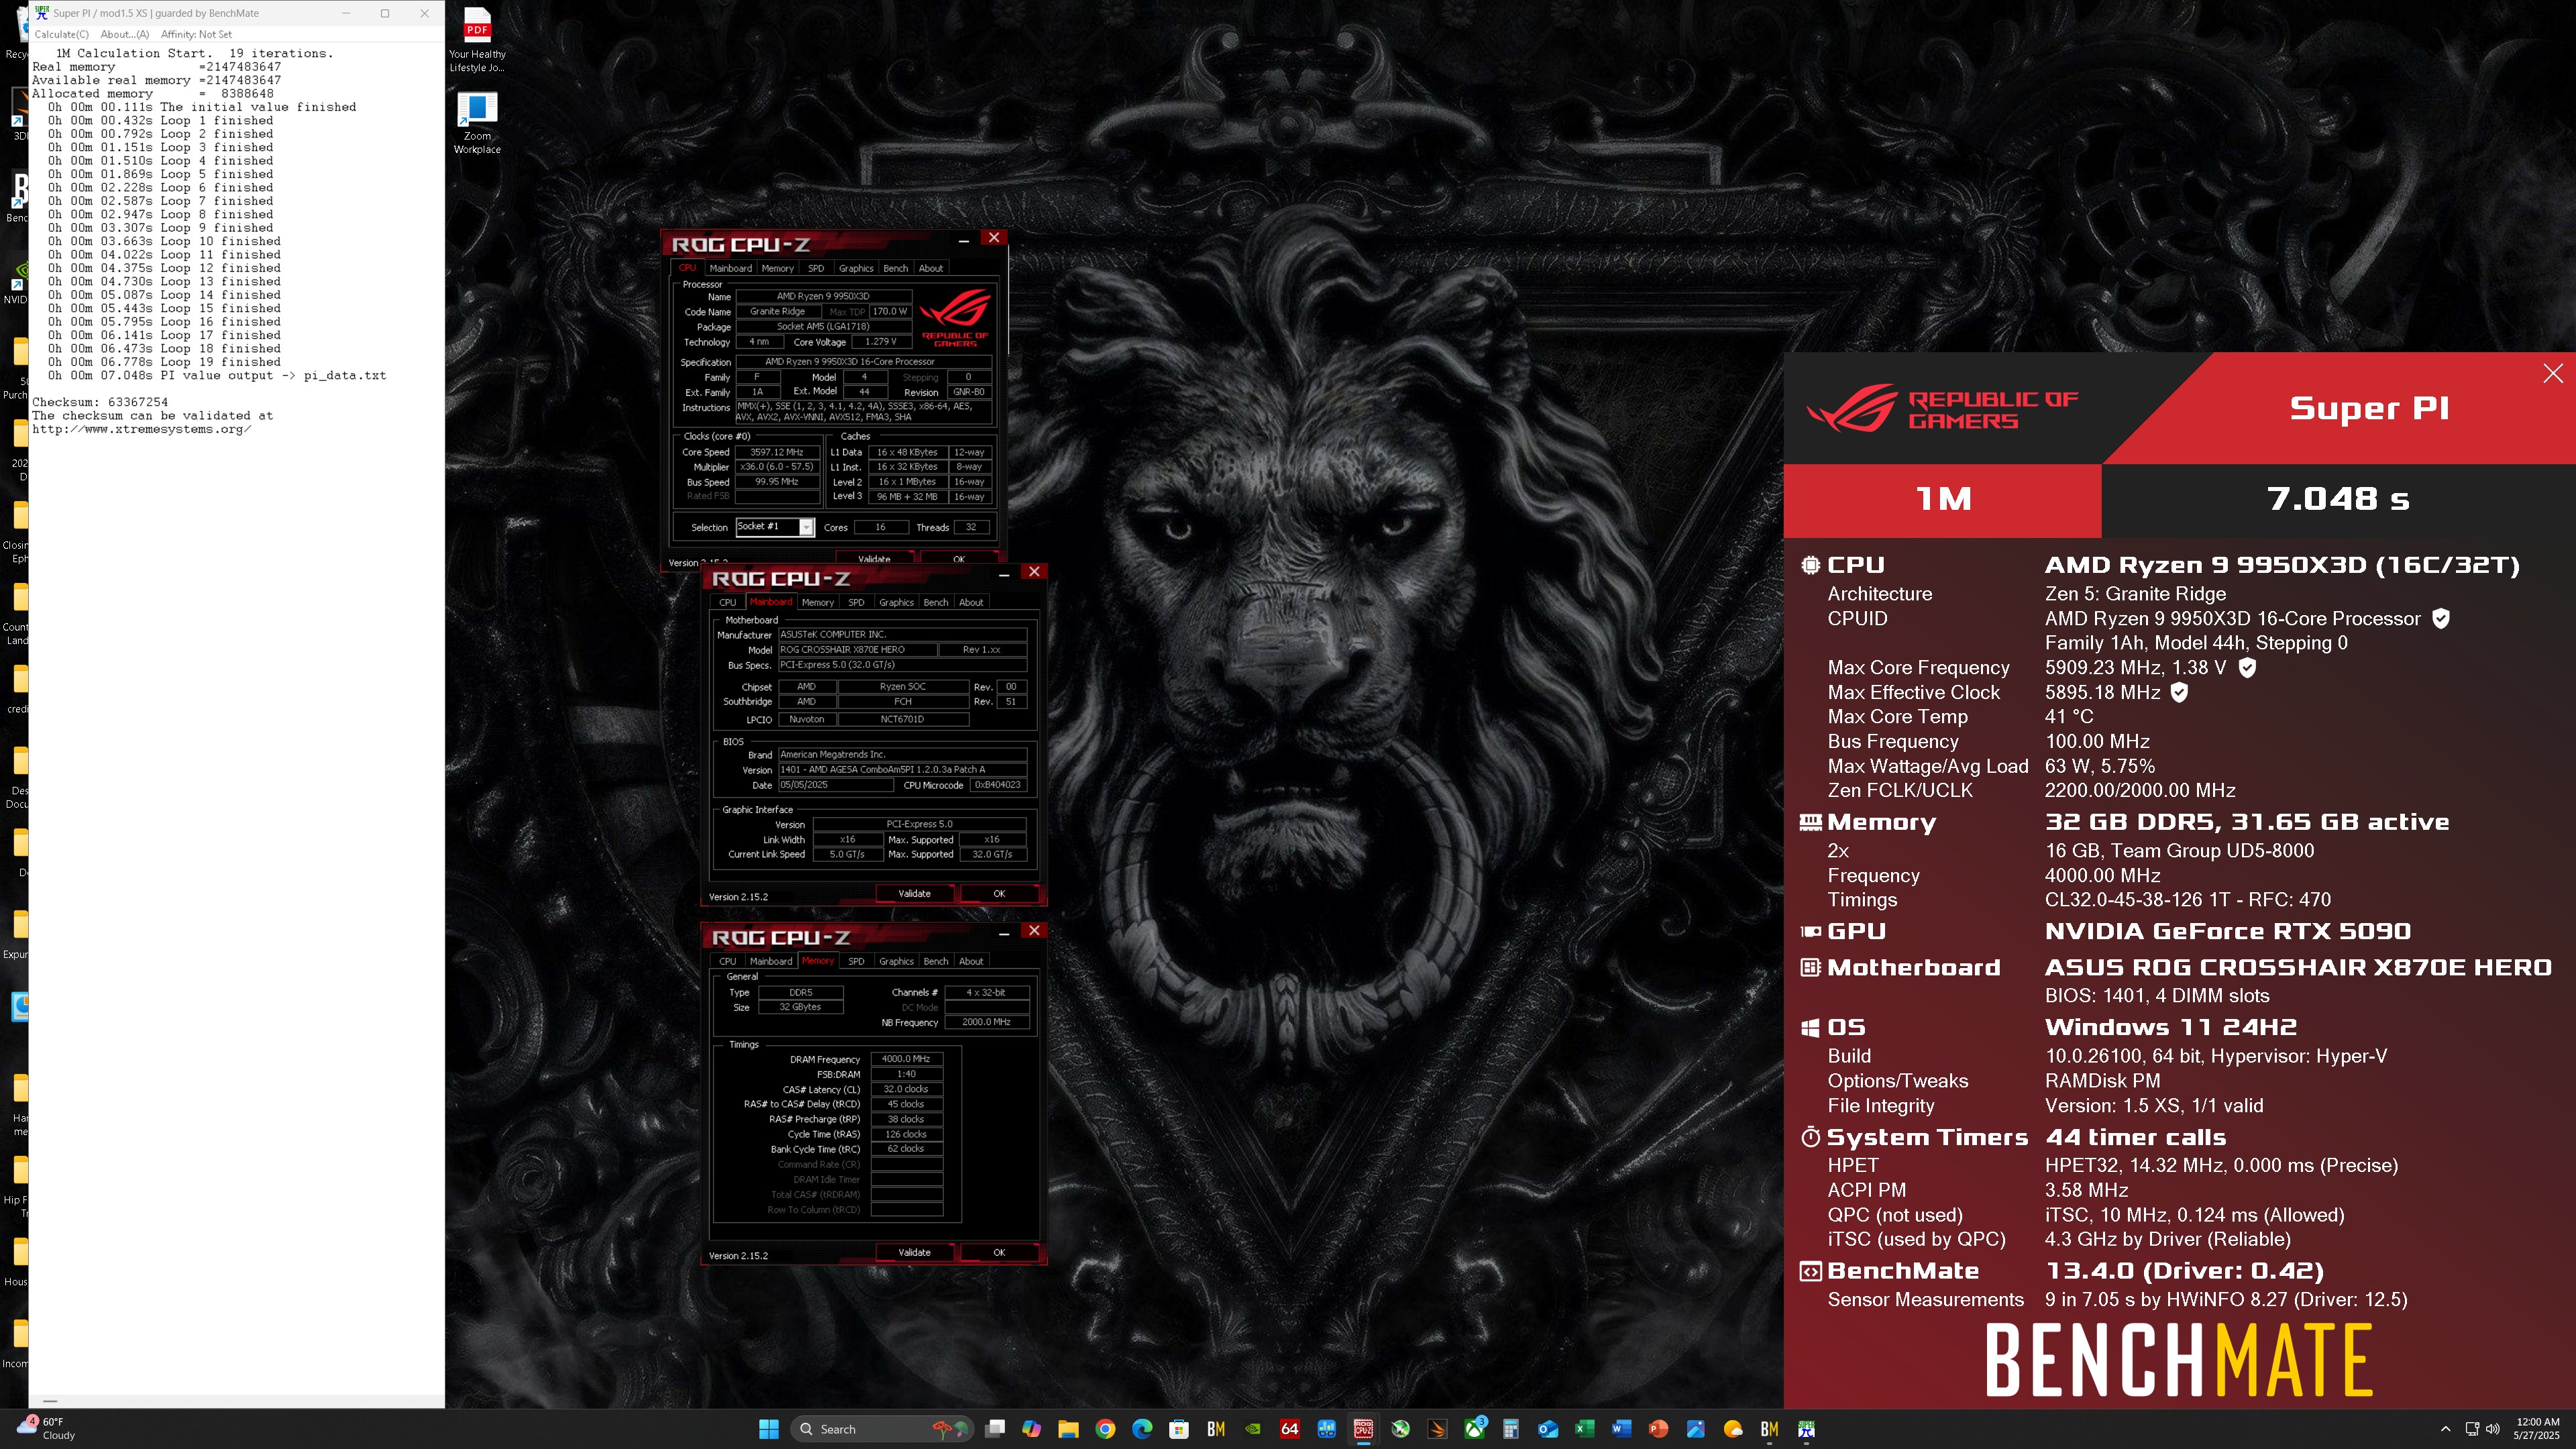
Task: Click the stopwatch icon beside System Timers
Action: [1810, 1137]
